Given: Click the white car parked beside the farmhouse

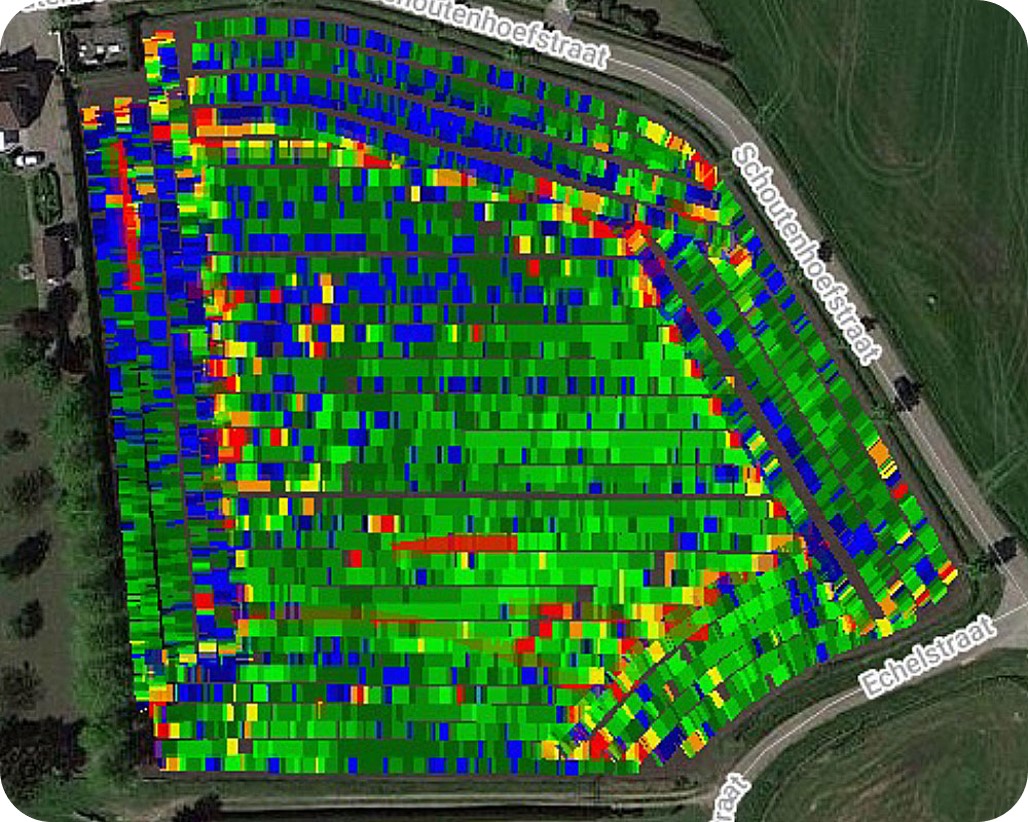Looking at the screenshot, I should (27, 158).
